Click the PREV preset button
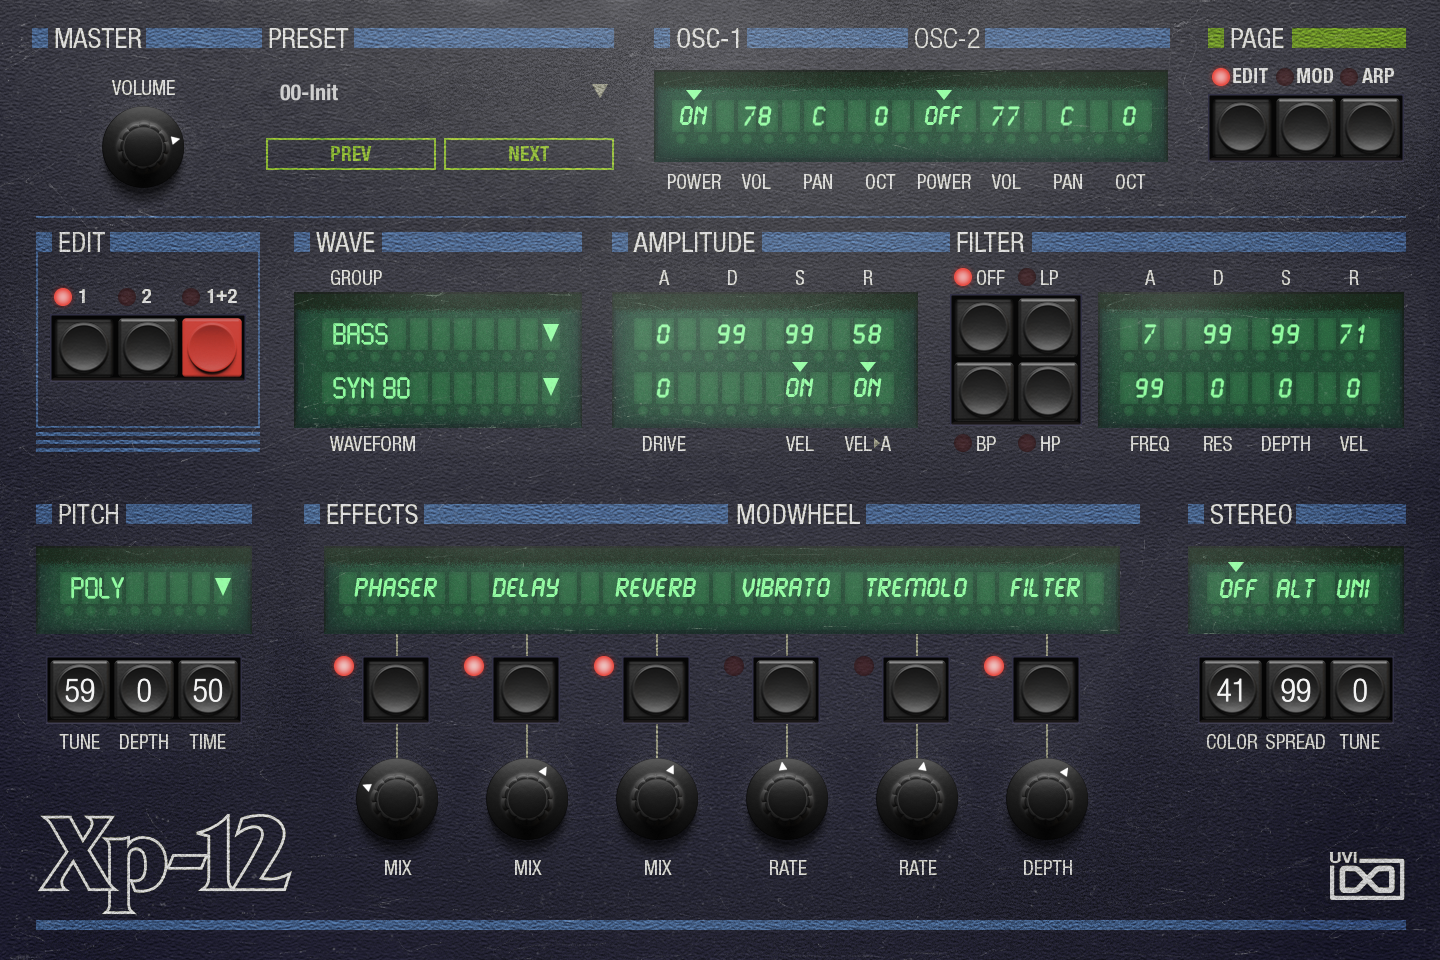 click(x=350, y=153)
